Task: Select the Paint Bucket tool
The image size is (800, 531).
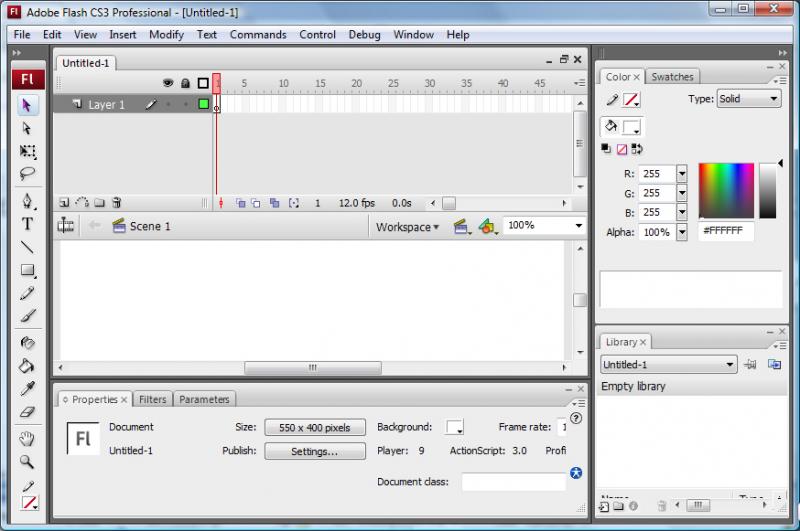Action: tap(27, 366)
